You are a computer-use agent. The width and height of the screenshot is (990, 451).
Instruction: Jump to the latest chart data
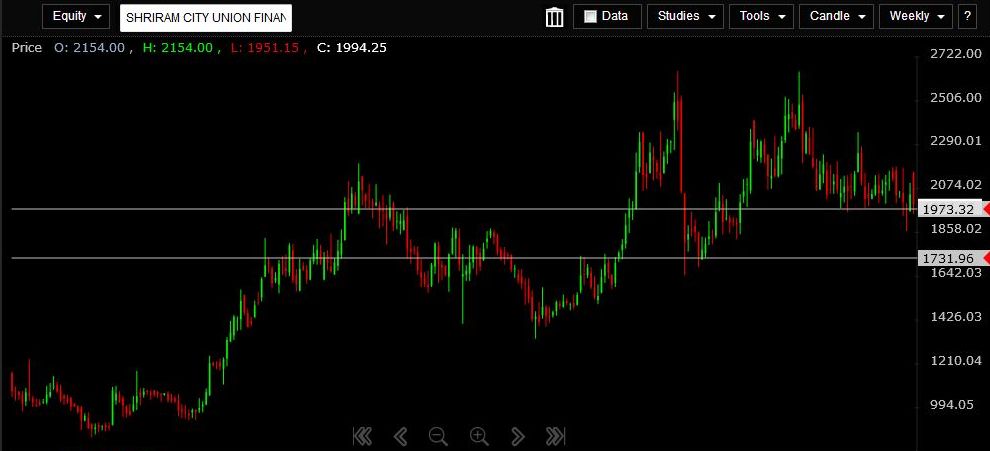click(556, 436)
